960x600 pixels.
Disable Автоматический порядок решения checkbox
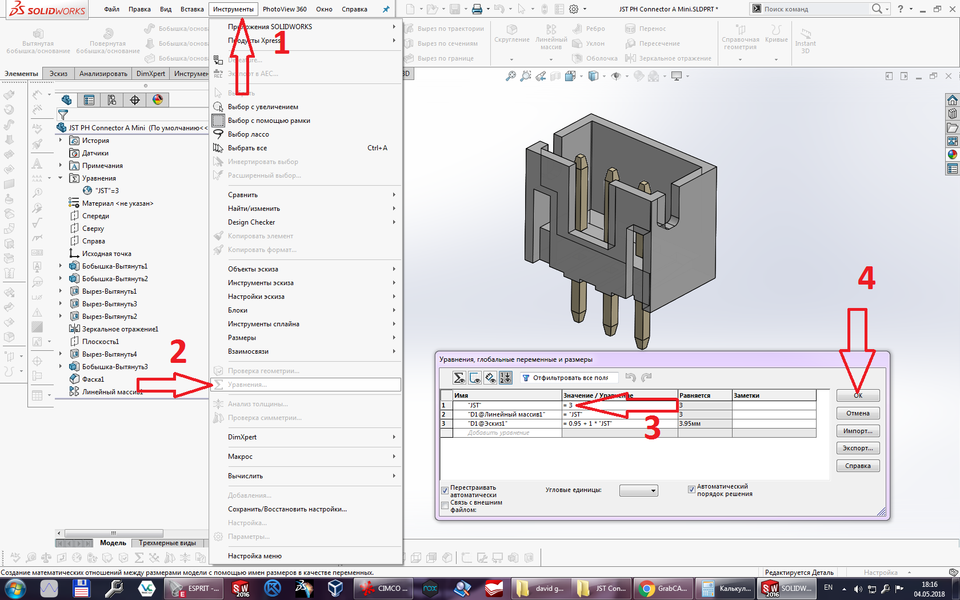[691, 488]
